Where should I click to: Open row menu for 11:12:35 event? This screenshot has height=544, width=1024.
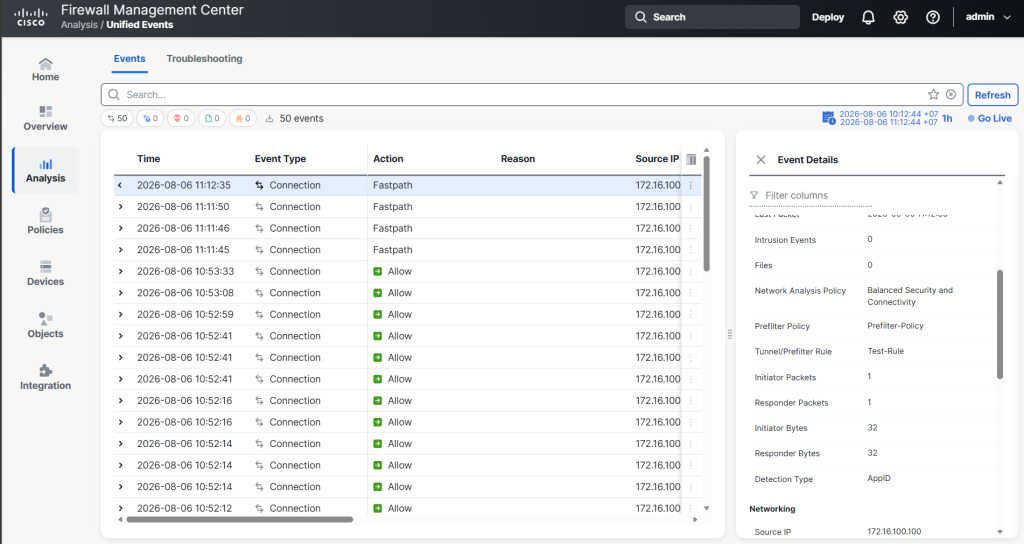coord(691,185)
